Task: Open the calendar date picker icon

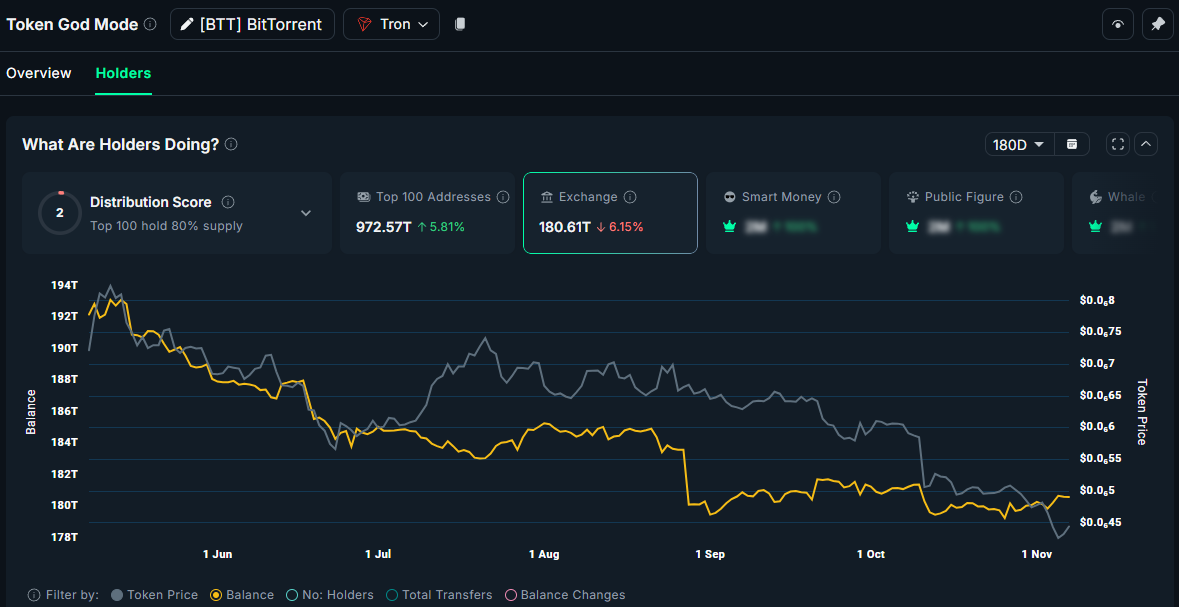Action: 1071,144
